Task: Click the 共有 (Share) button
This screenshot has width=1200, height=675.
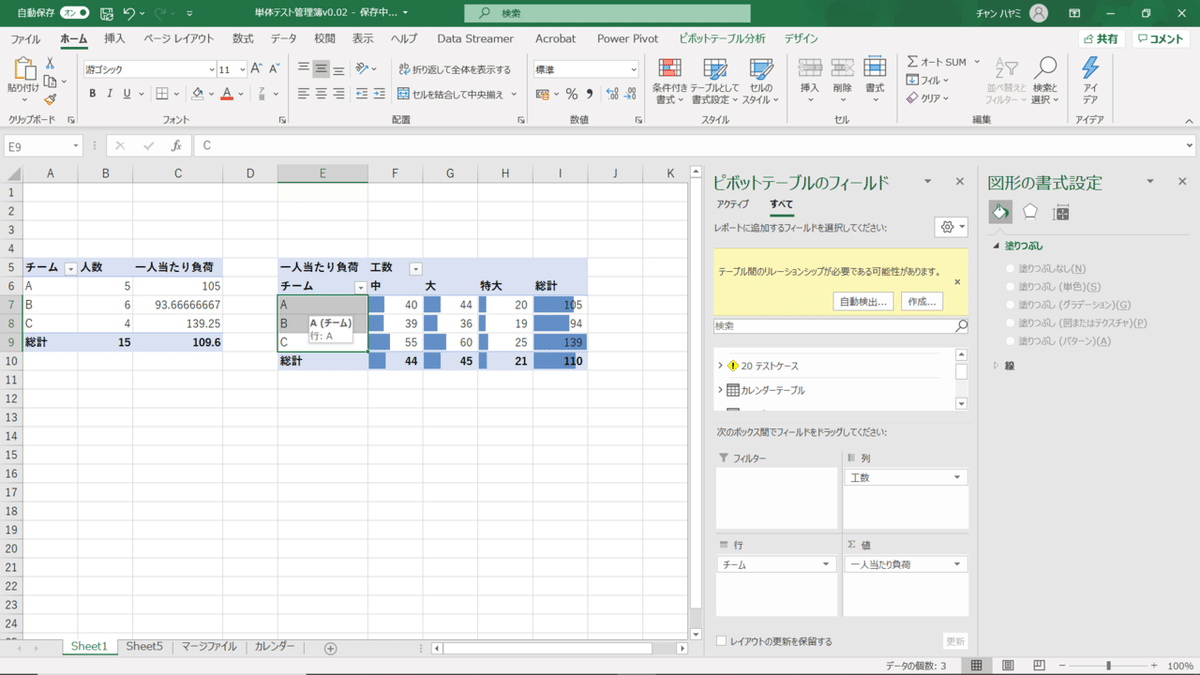Action: (1101, 39)
